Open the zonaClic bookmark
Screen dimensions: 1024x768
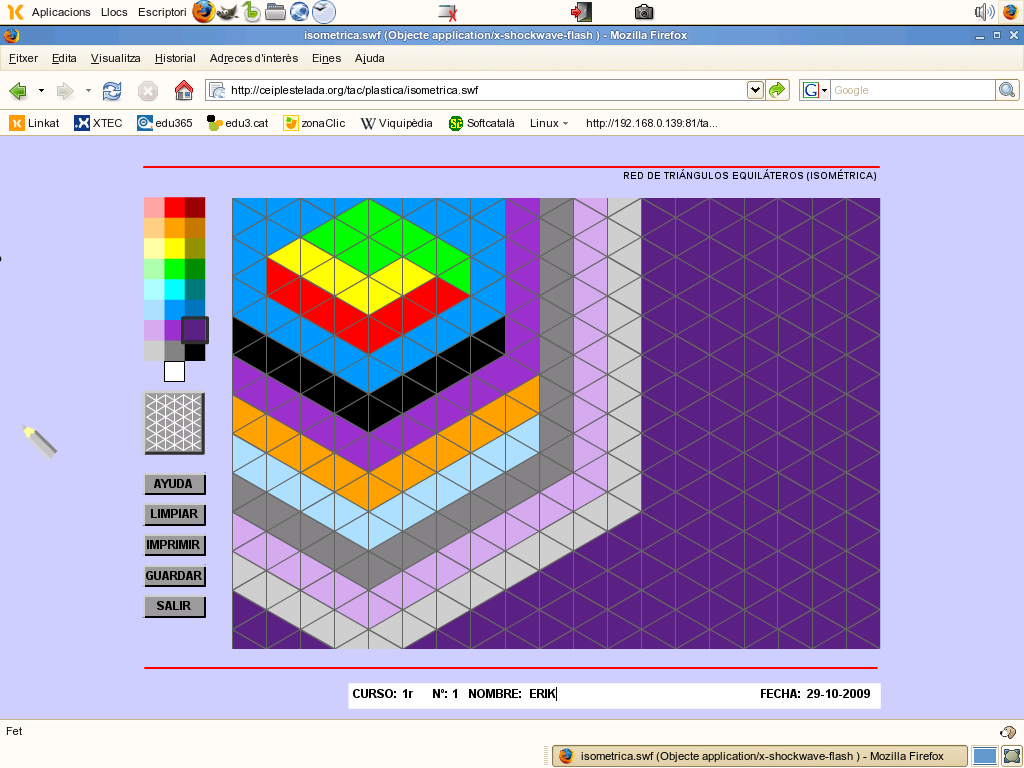(314, 123)
